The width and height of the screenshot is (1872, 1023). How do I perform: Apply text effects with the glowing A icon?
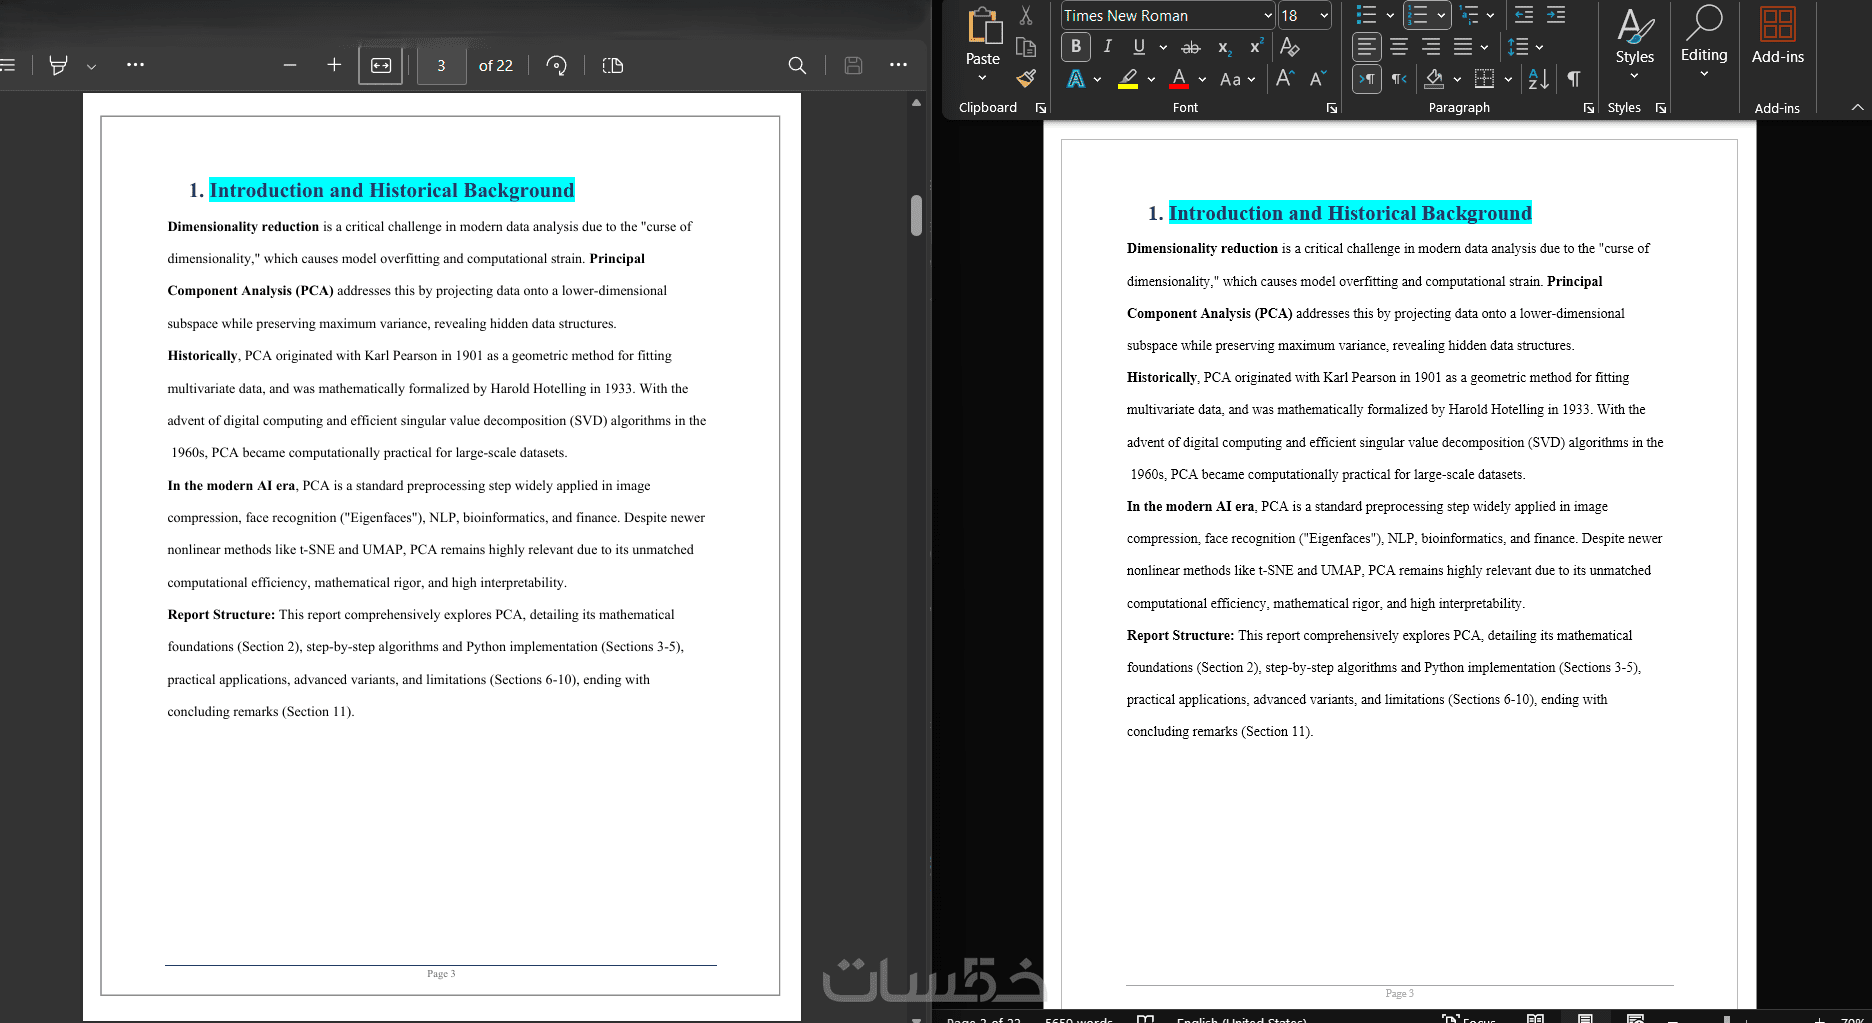click(1076, 78)
